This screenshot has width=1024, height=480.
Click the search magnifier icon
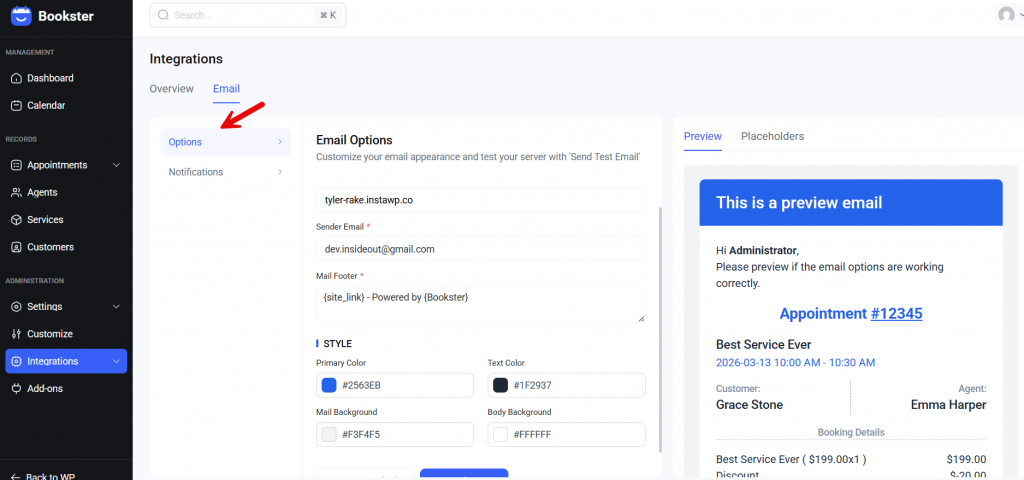click(x=163, y=15)
